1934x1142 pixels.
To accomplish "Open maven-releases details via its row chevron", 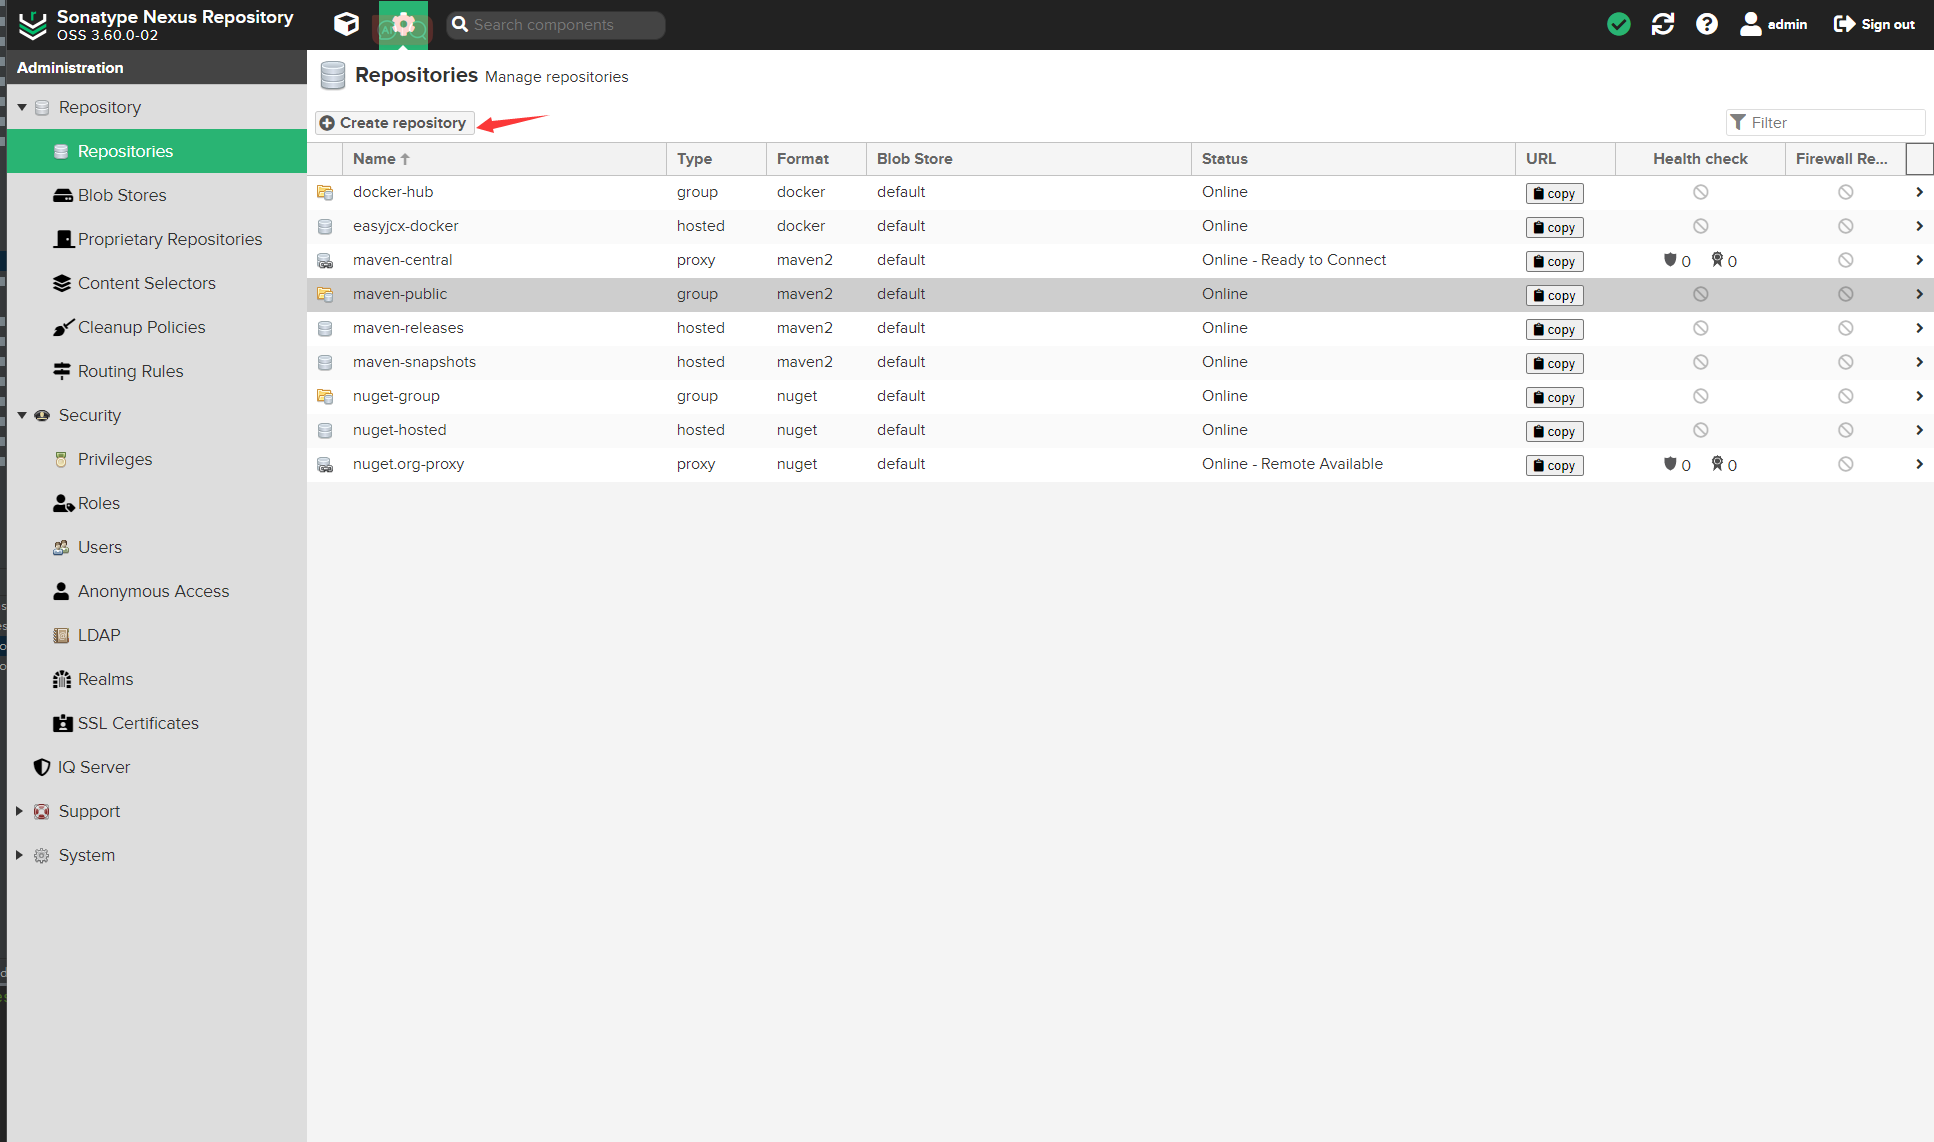I will (1919, 328).
